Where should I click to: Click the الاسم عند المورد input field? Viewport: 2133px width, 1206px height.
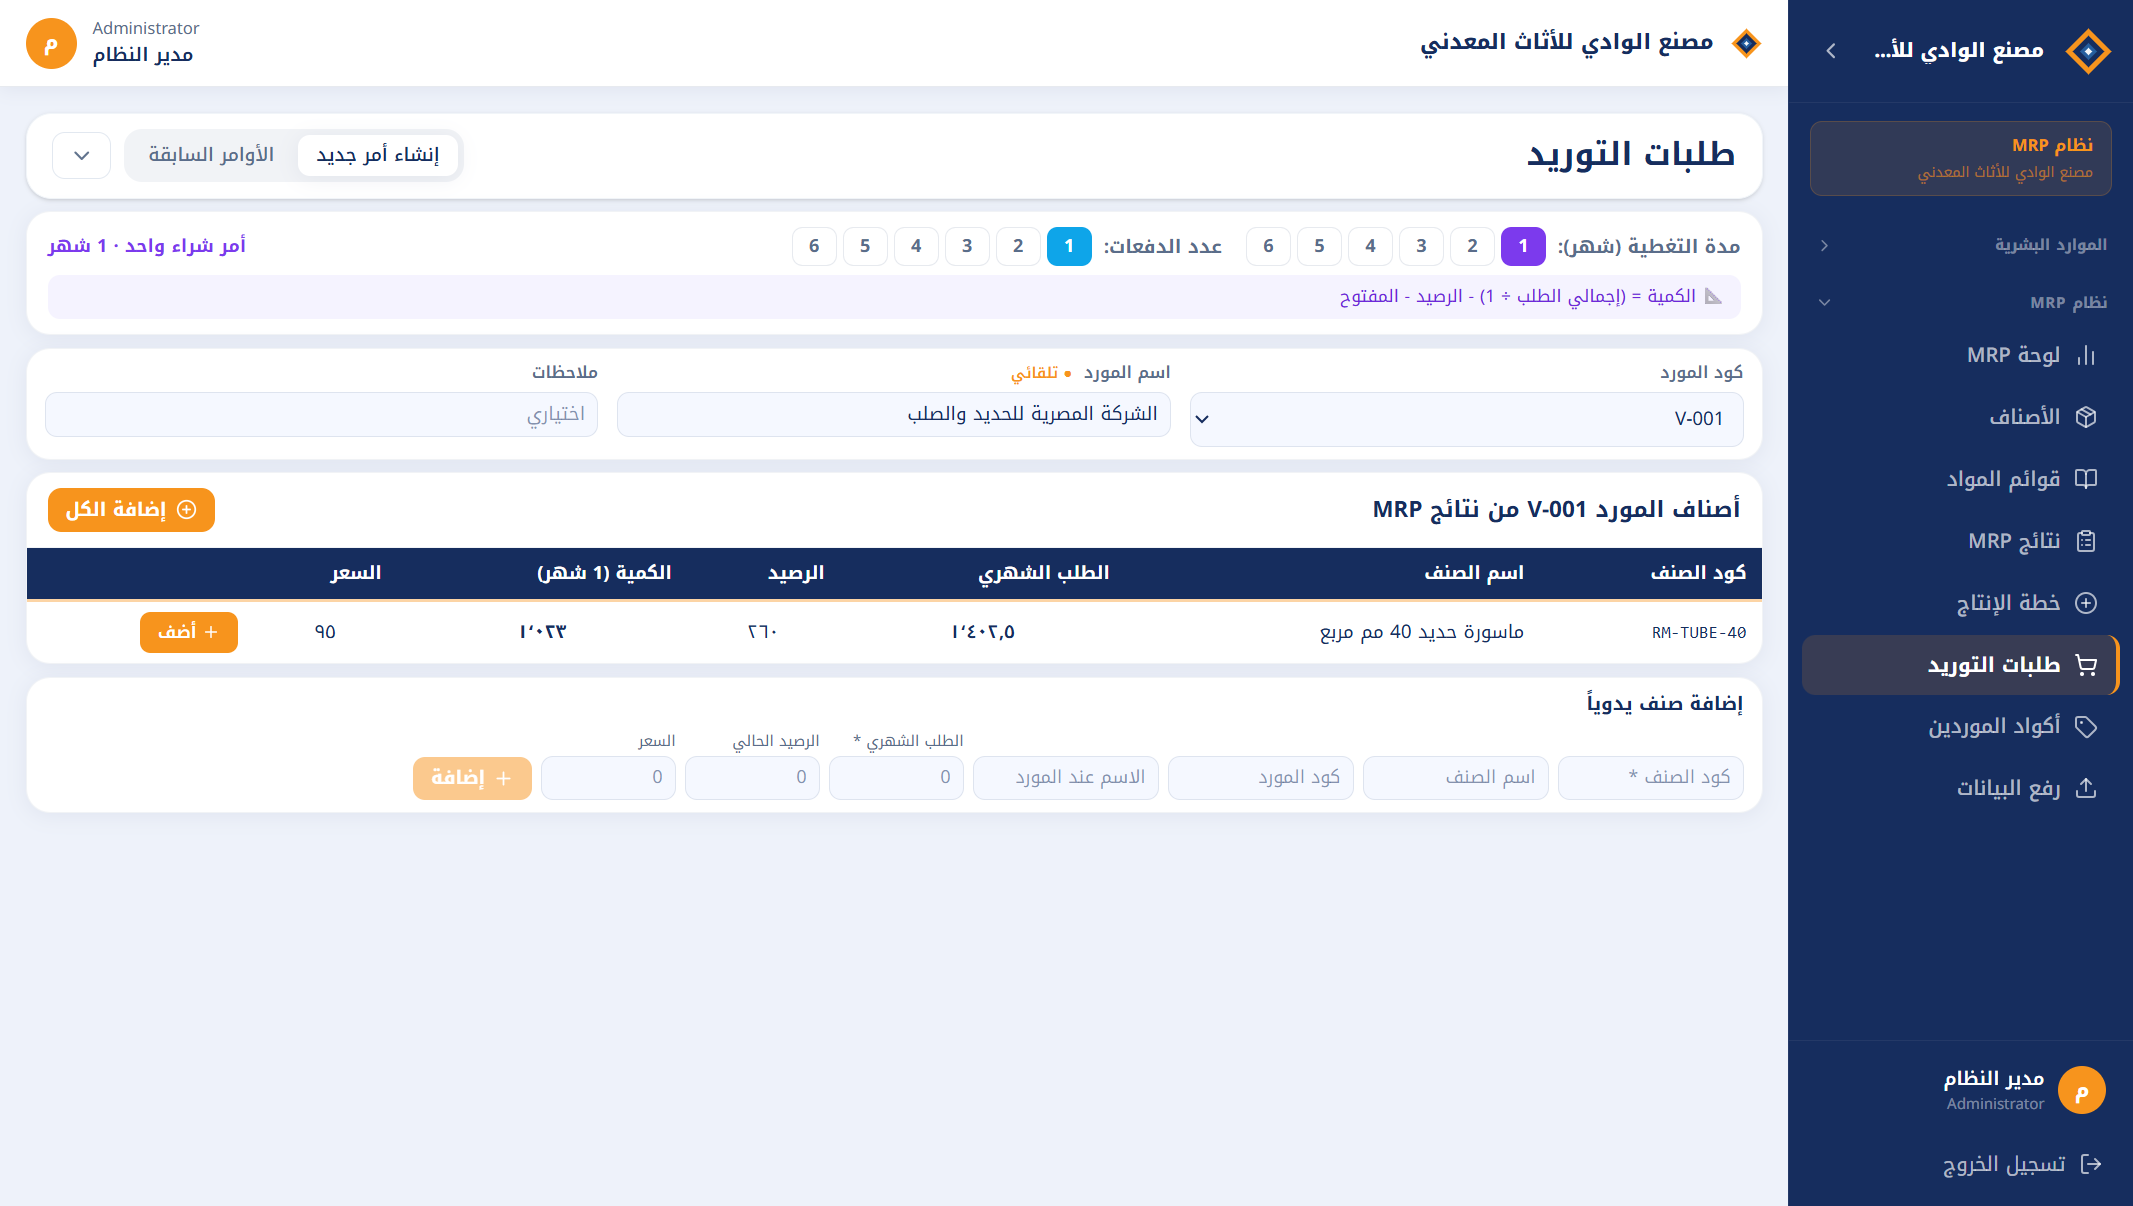1066,778
